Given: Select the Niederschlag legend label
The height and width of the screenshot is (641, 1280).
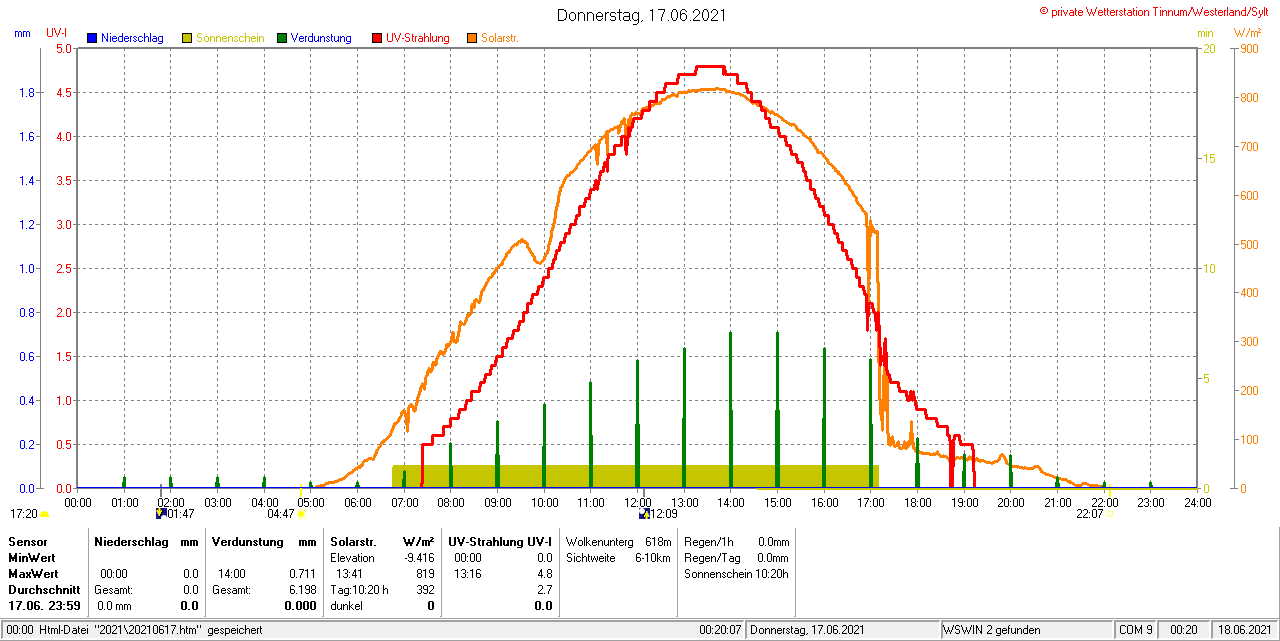Looking at the screenshot, I should [x=133, y=38].
